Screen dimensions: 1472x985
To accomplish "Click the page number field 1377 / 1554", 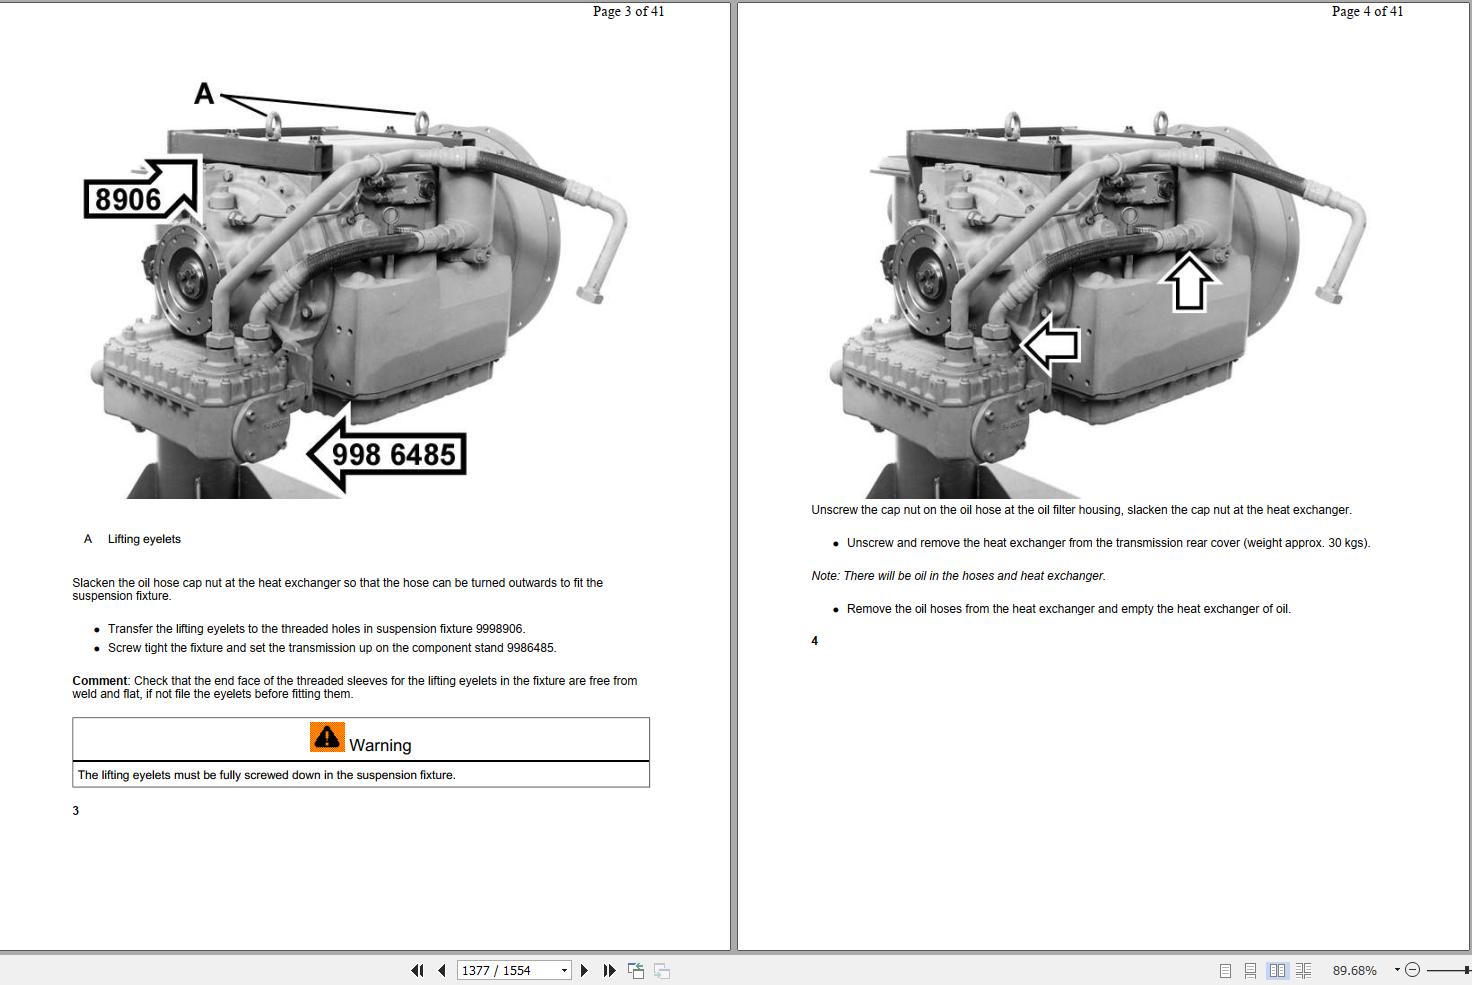I will tap(506, 970).
